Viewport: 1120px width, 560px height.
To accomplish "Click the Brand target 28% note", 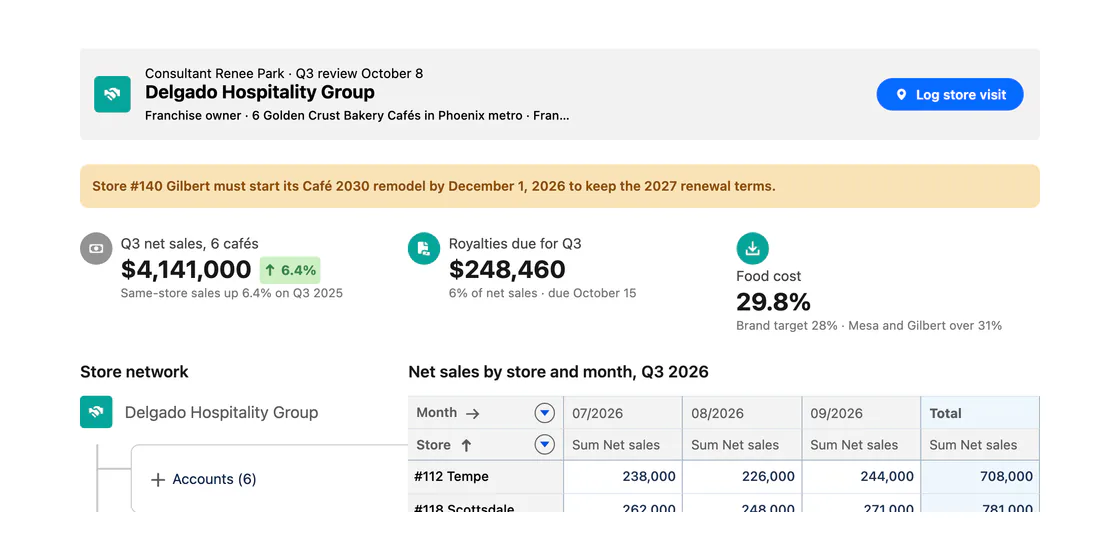I will tap(869, 326).
